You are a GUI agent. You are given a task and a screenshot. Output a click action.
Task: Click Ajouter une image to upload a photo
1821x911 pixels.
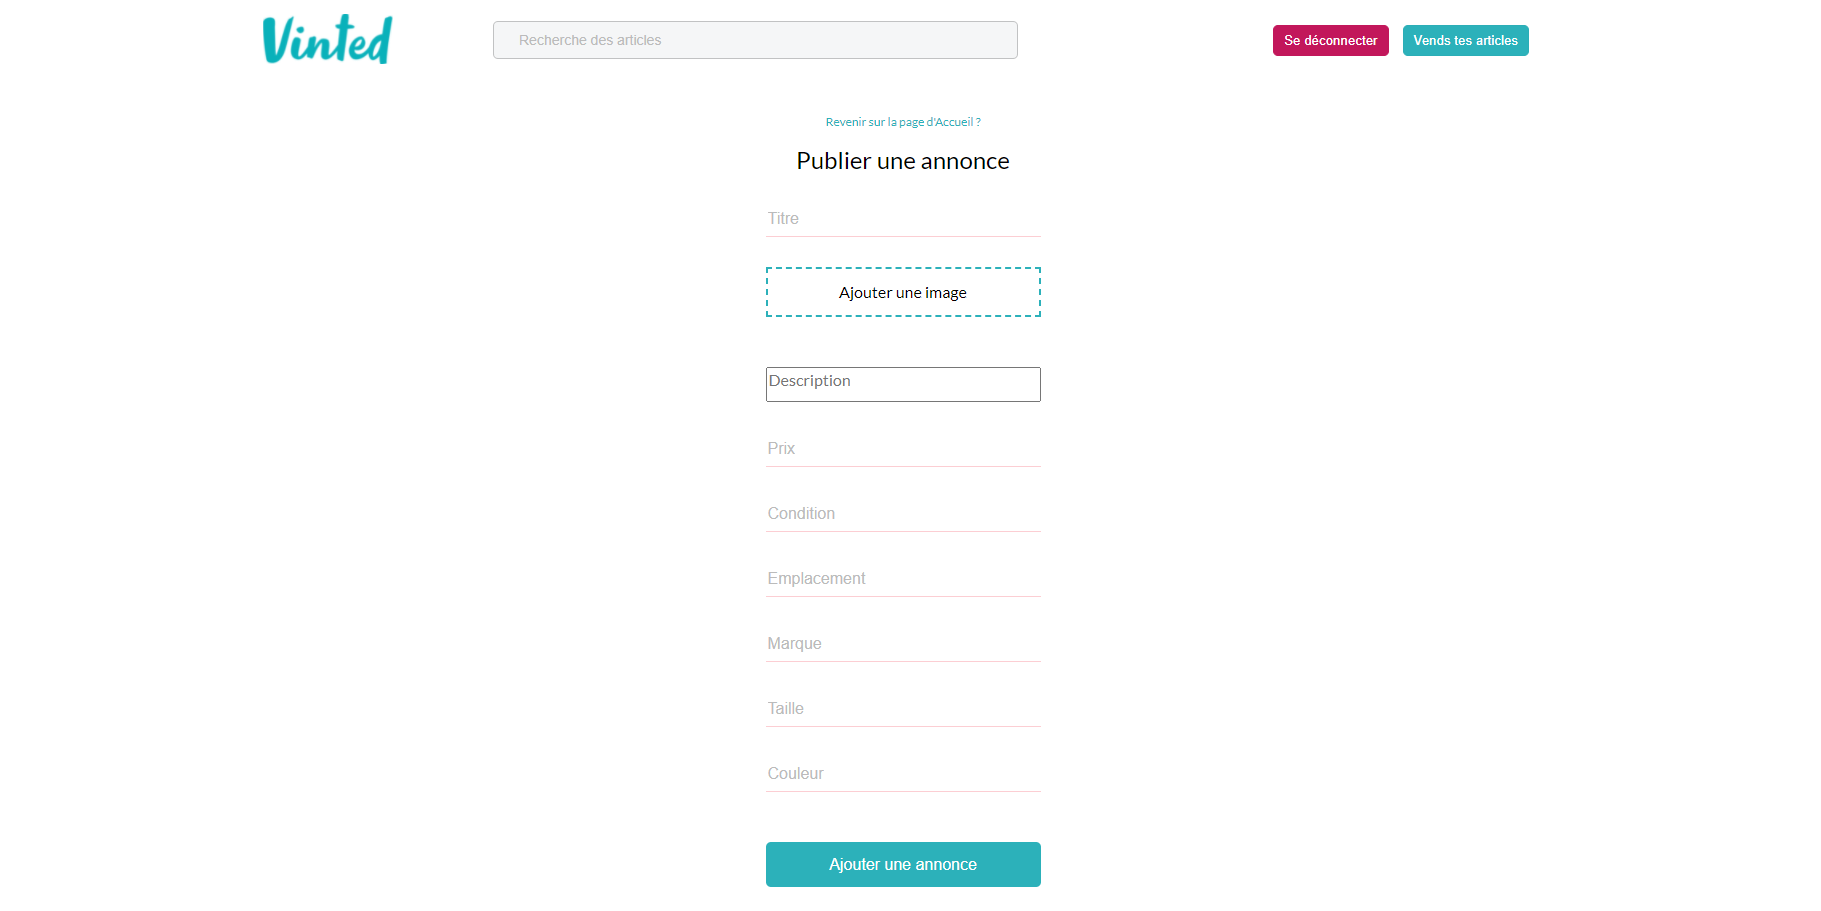[x=902, y=292]
